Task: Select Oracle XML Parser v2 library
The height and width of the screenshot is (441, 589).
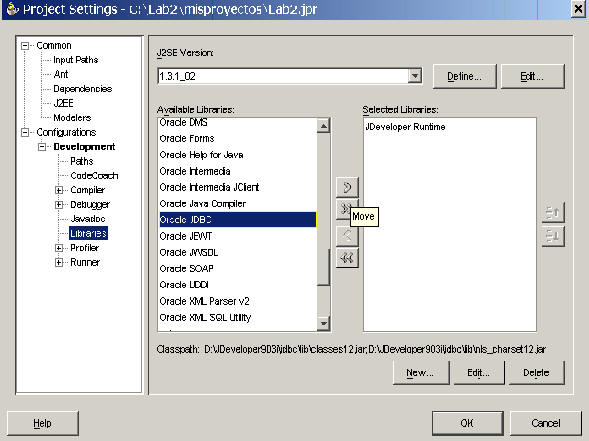Action: click(237, 301)
